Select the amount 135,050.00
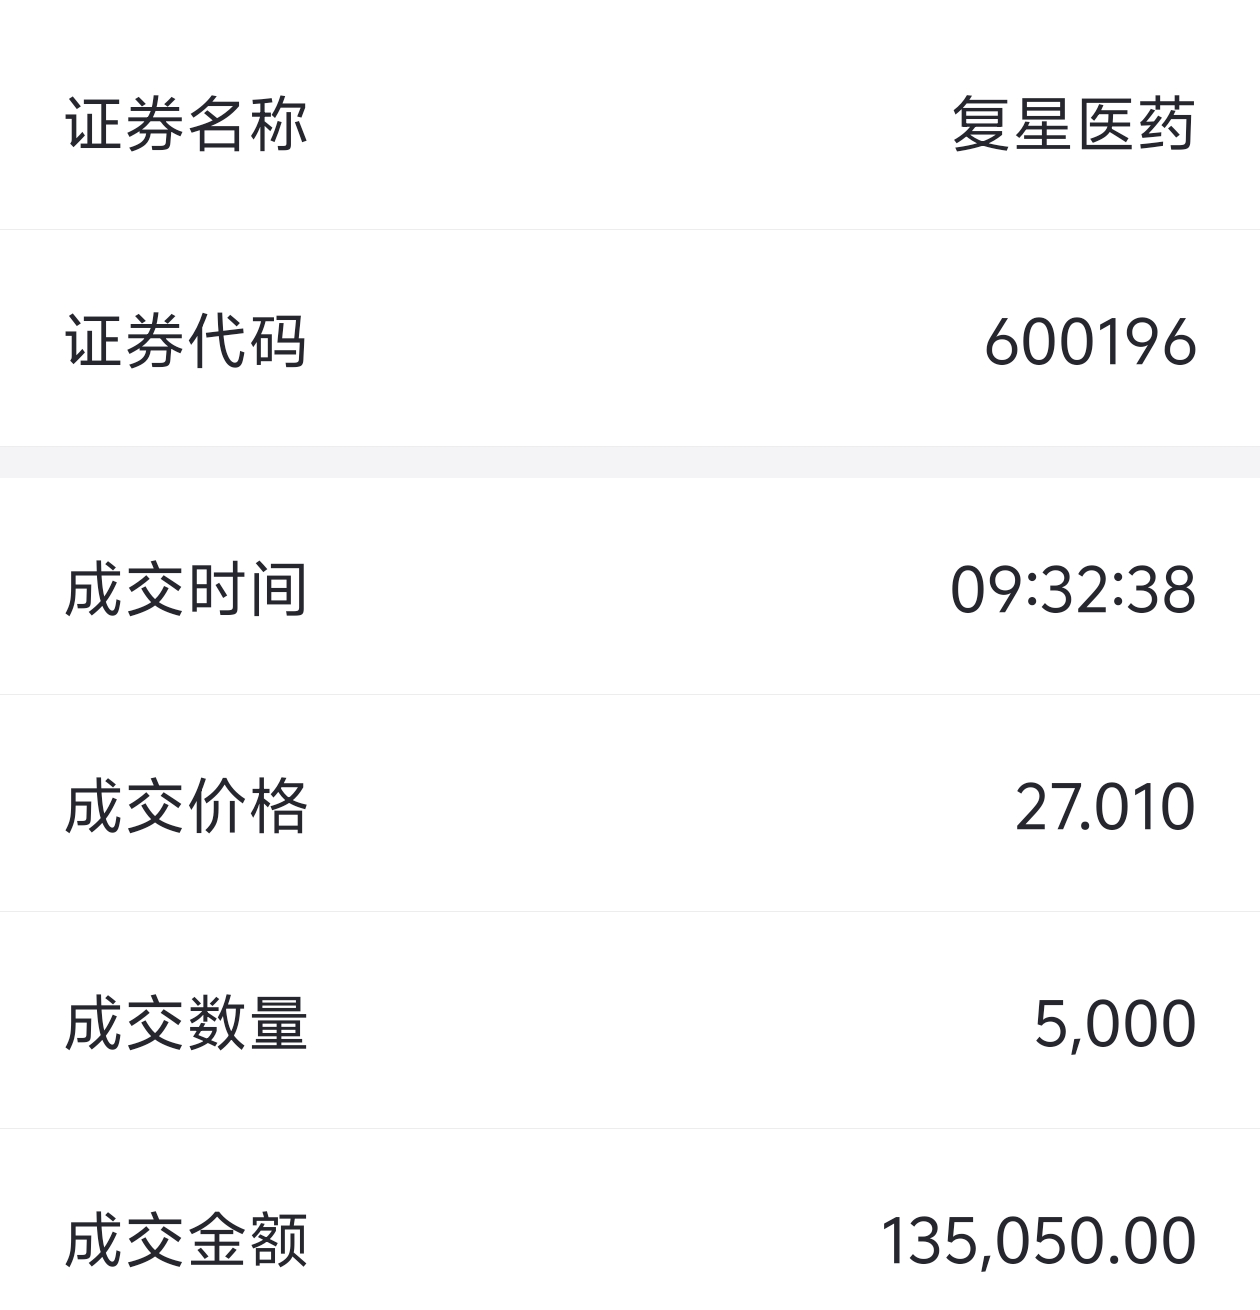 (1038, 1241)
